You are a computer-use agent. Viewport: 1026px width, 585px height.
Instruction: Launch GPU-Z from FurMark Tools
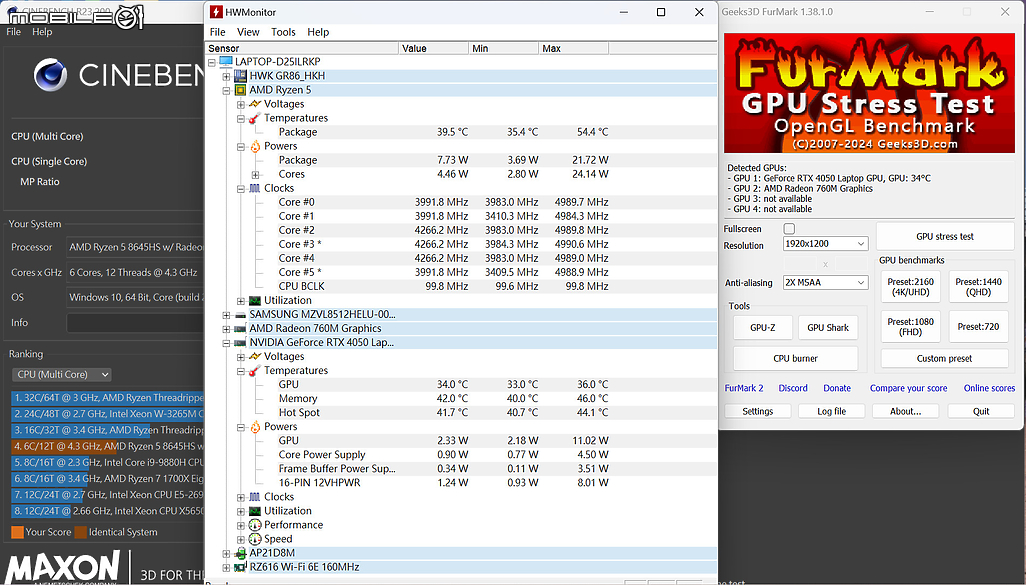coord(762,327)
